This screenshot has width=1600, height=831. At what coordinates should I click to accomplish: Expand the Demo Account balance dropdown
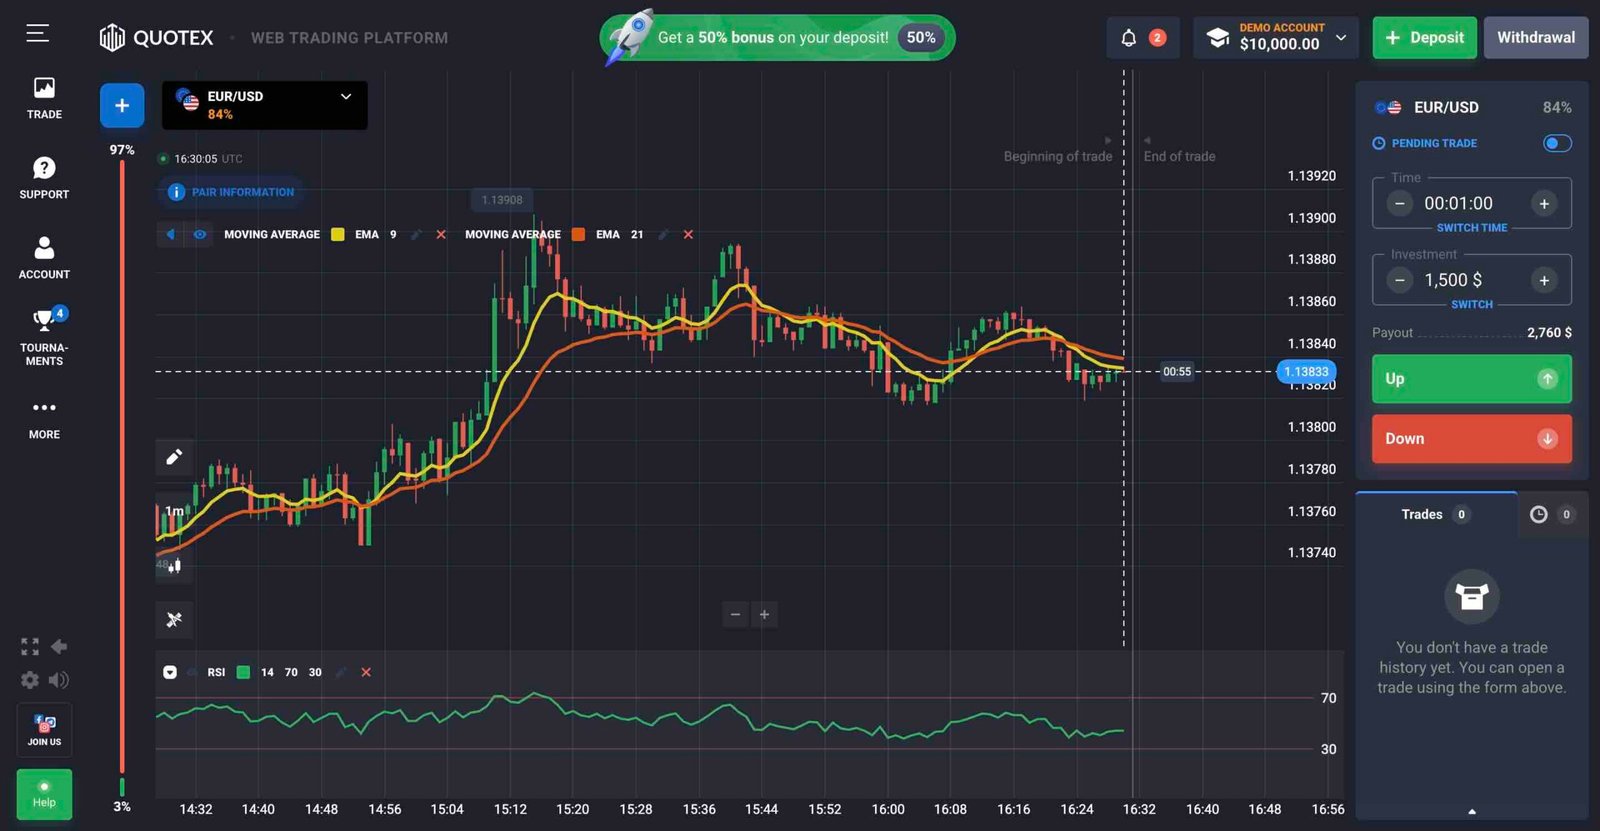click(x=1276, y=38)
